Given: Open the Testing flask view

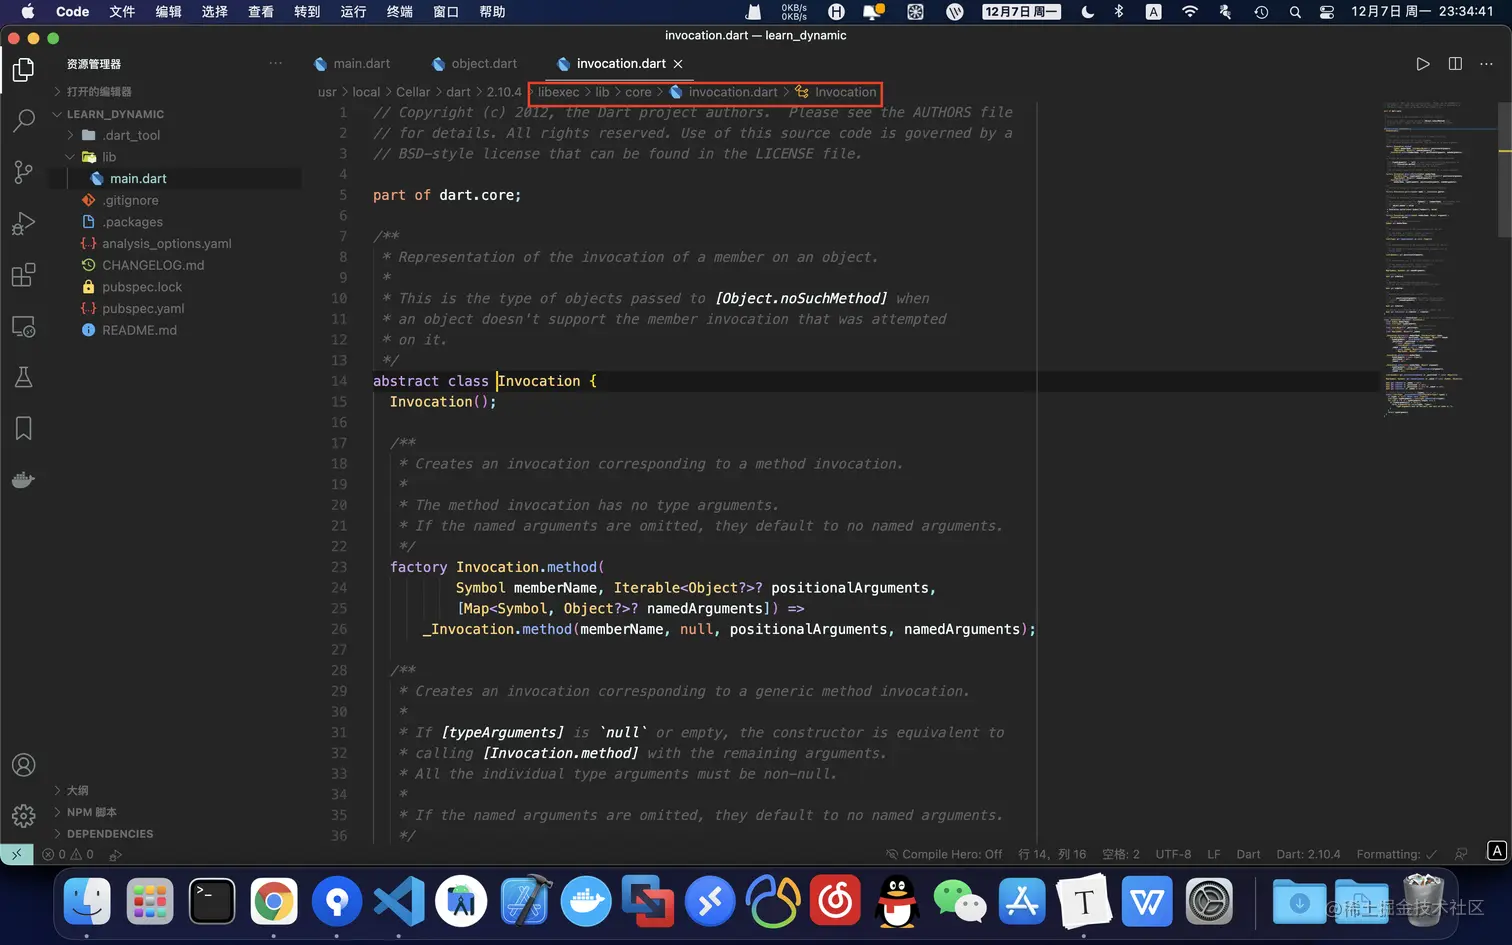Looking at the screenshot, I should tap(23, 377).
